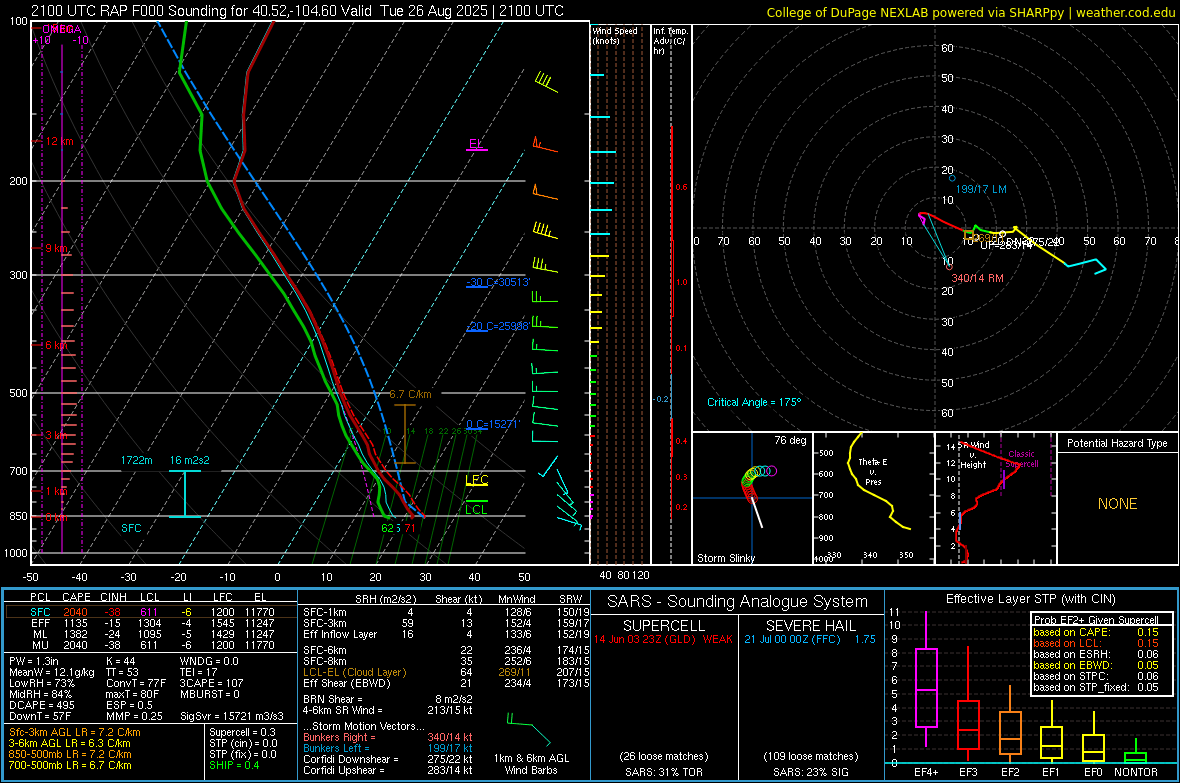Click the based on CAPE: 0.15 line
Viewport: 1180px width, 783px height.
point(1096,632)
